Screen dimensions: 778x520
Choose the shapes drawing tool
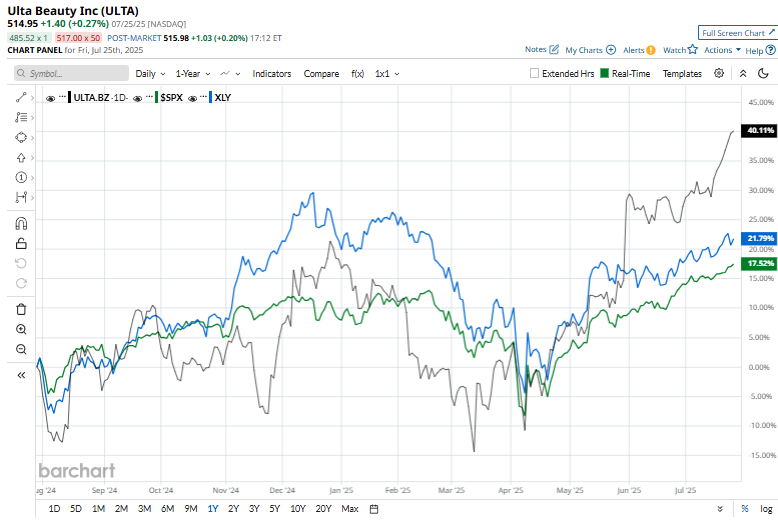(x=21, y=137)
